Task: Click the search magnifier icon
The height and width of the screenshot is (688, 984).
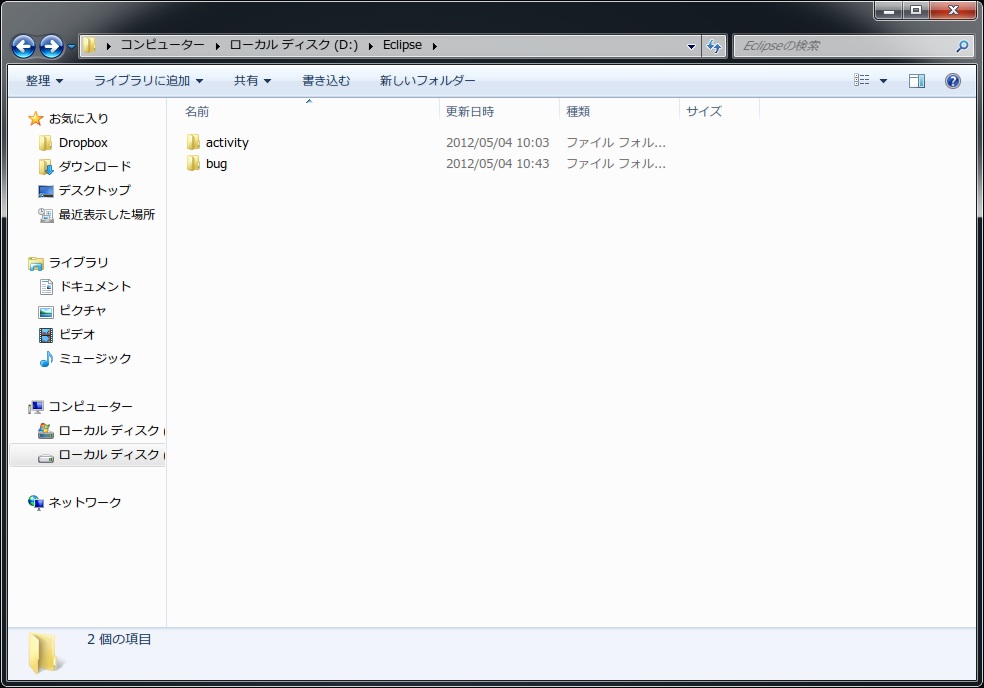Action: [962, 46]
